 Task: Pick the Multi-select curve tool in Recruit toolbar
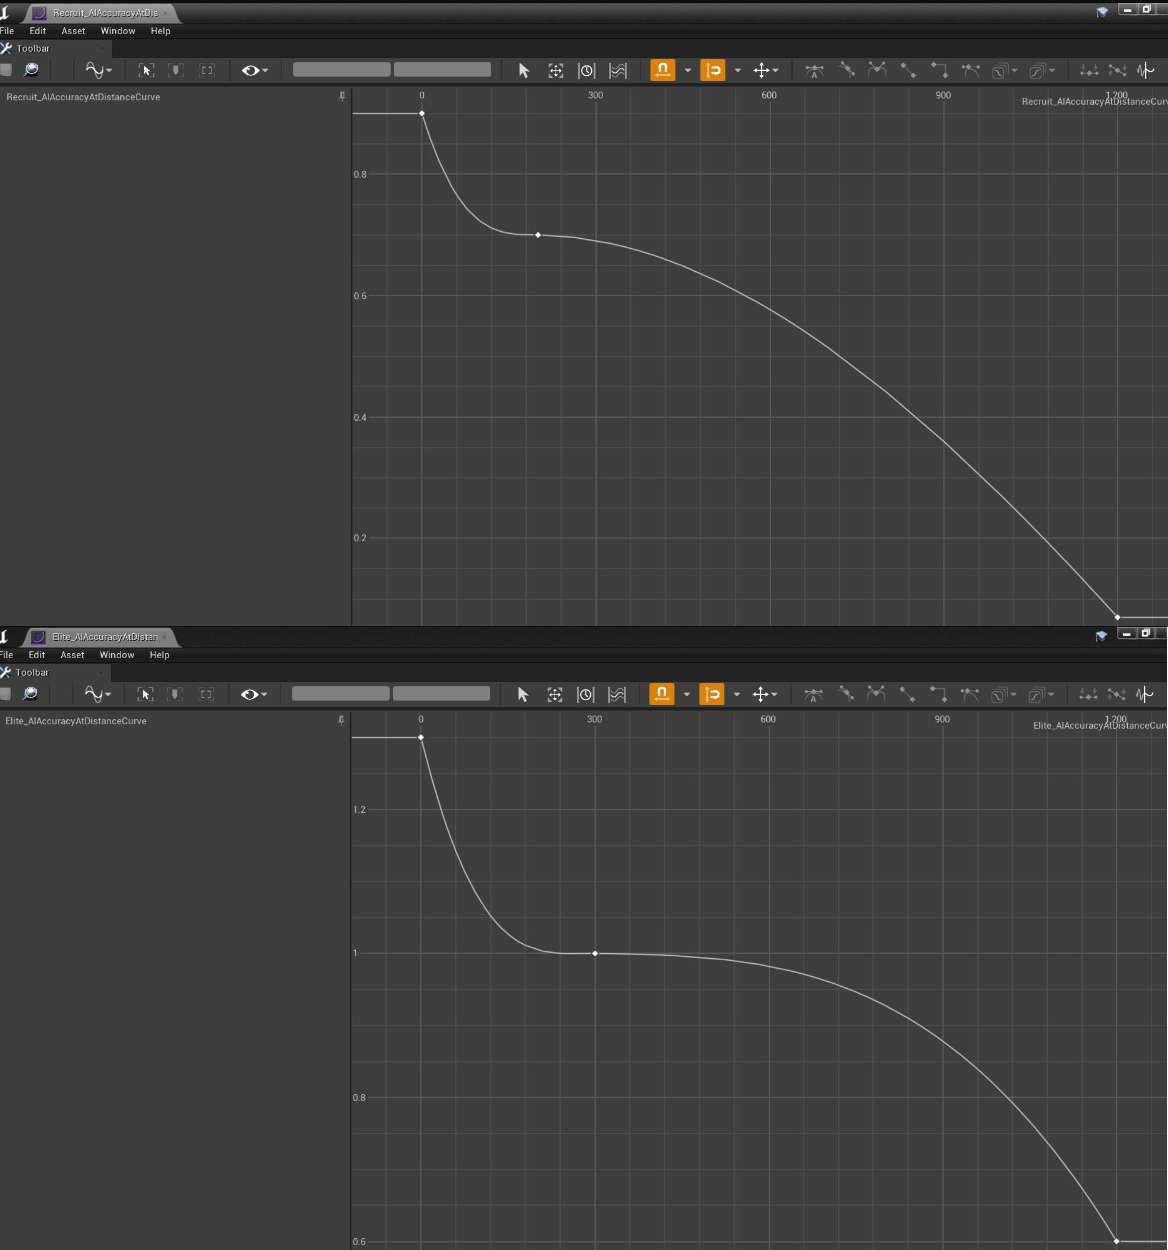point(618,70)
